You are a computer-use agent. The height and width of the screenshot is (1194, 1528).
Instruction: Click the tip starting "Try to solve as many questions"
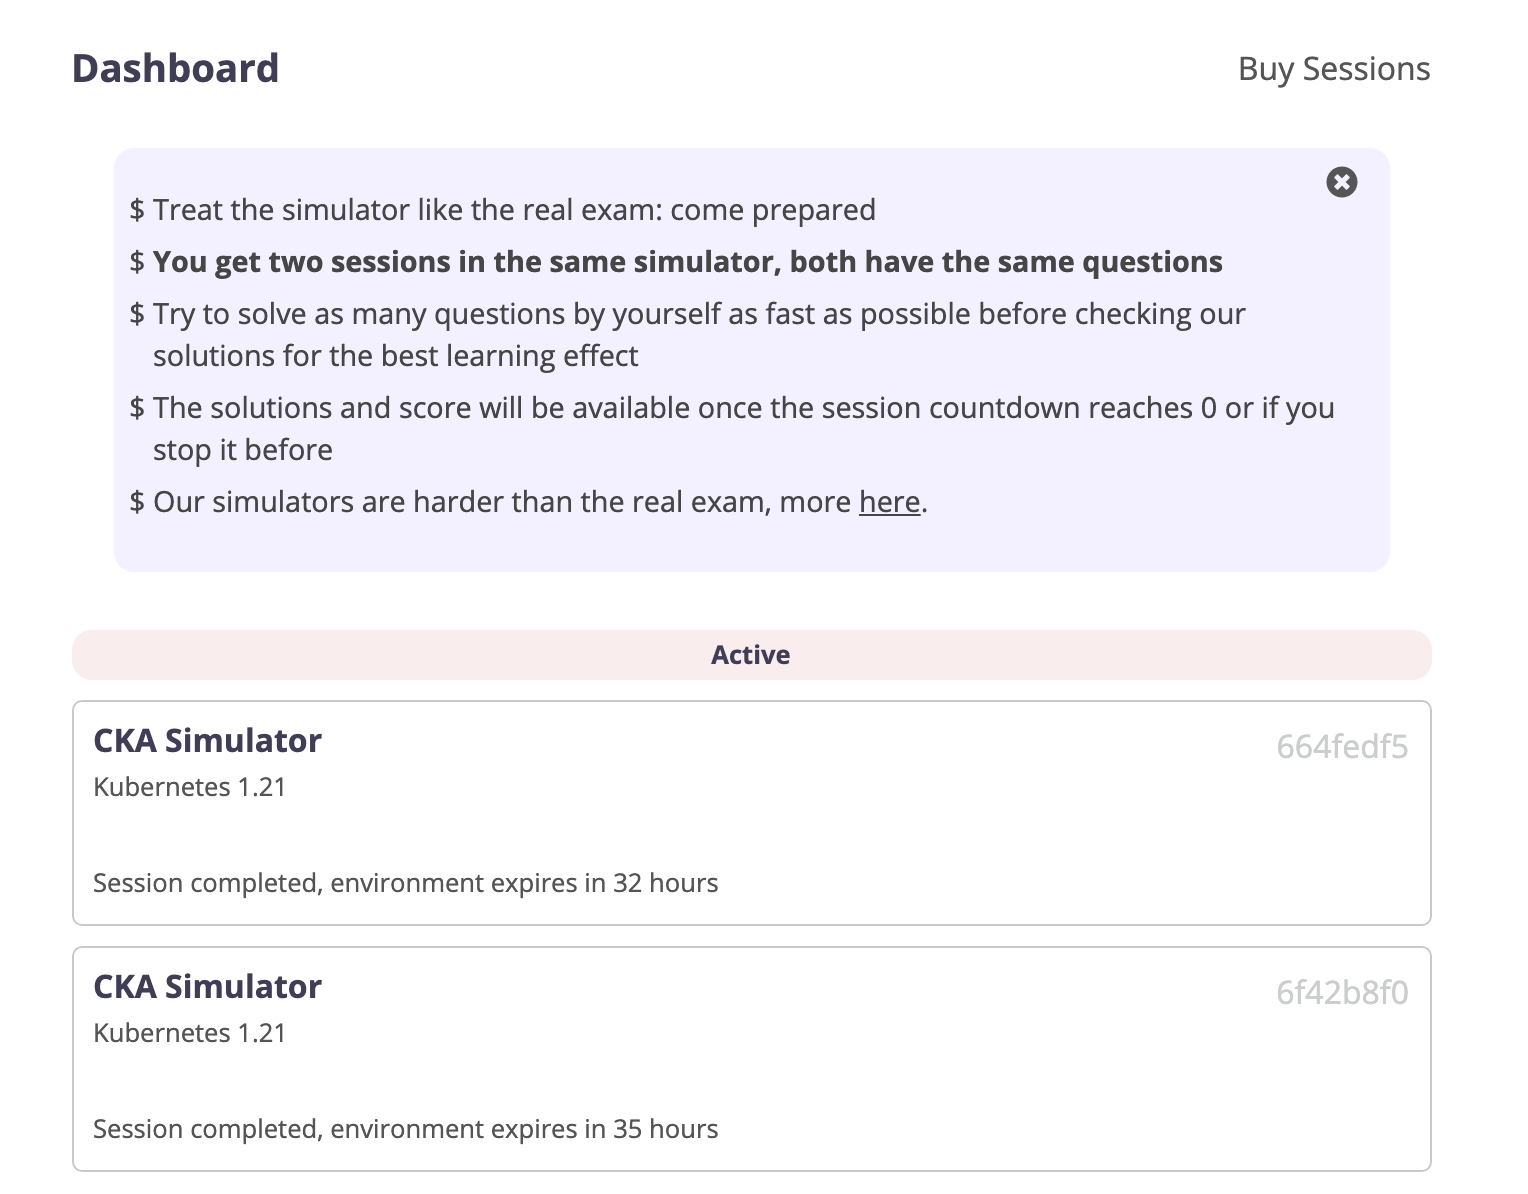pyautogui.click(x=698, y=314)
